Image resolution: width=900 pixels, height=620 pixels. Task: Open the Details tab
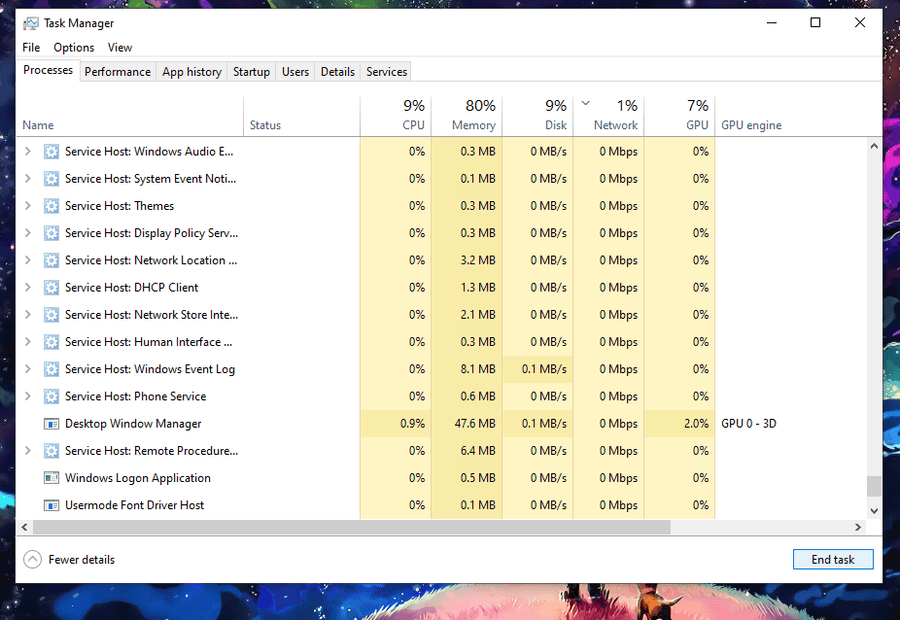coord(338,72)
